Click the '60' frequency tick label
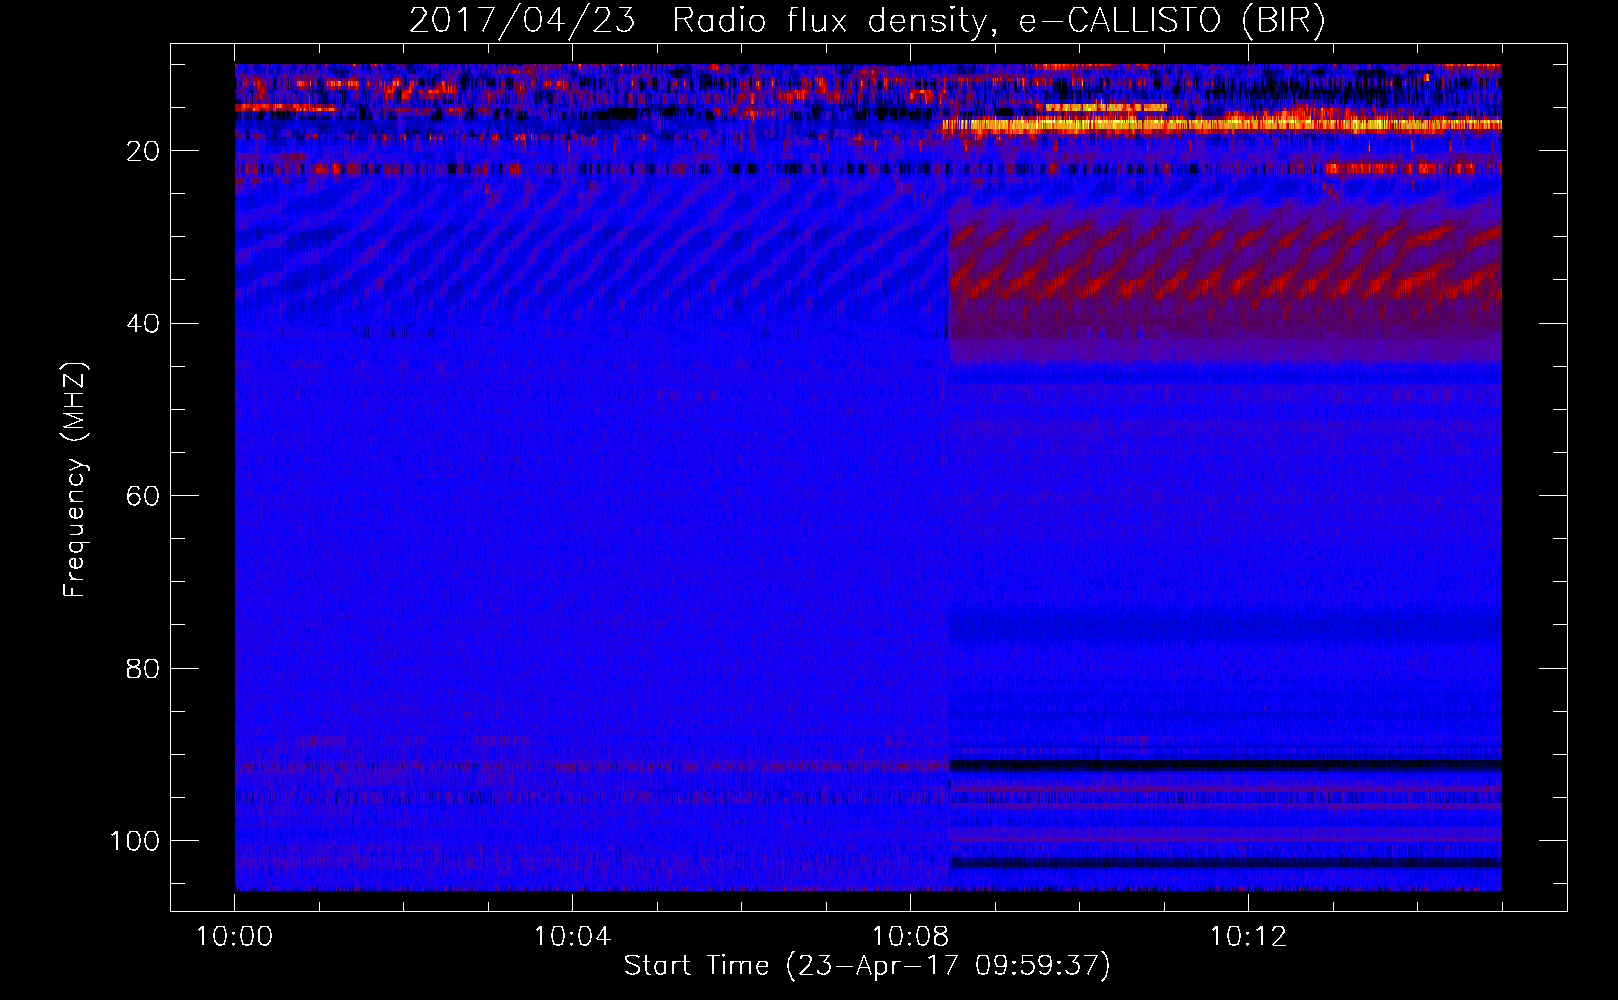 pyautogui.click(x=144, y=496)
